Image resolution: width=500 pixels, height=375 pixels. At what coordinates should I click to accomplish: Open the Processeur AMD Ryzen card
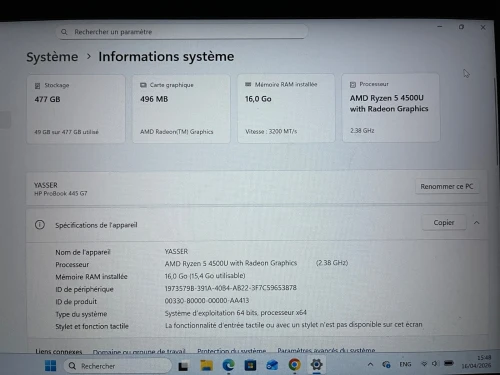391,108
